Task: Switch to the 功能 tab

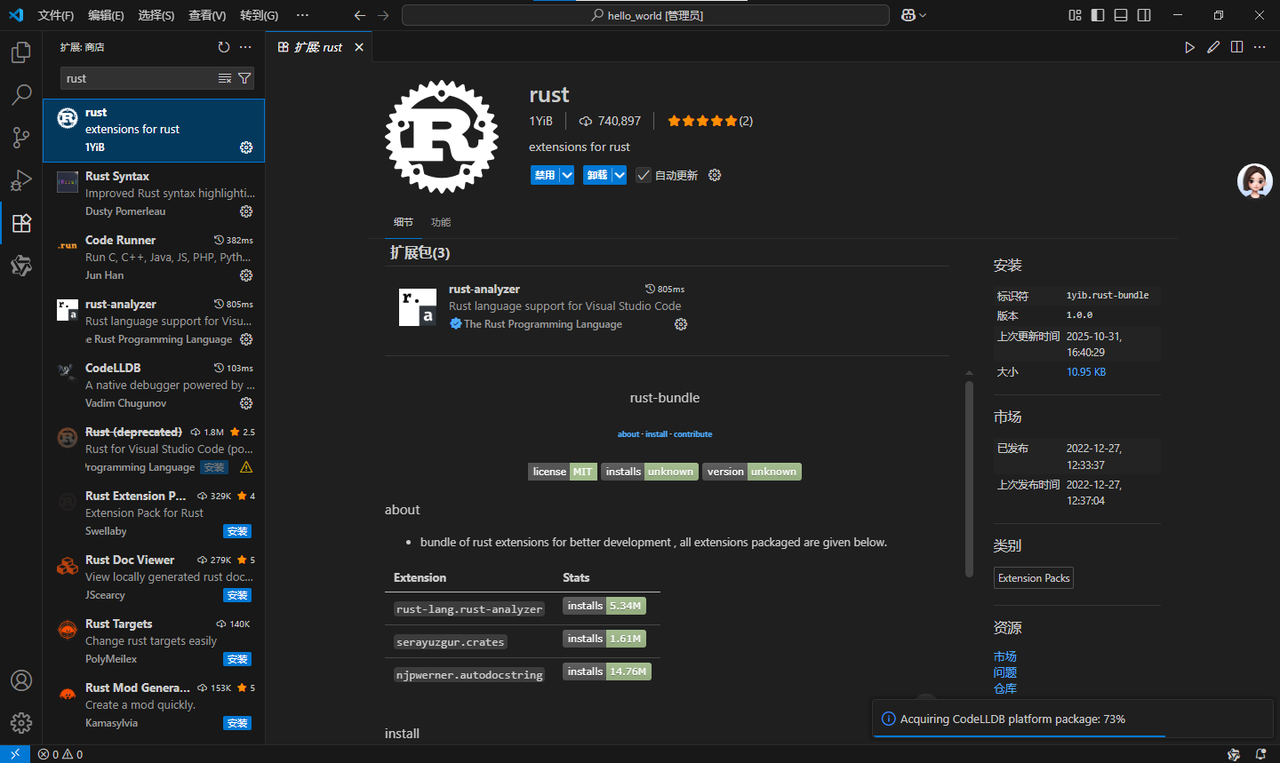Action: click(x=440, y=222)
